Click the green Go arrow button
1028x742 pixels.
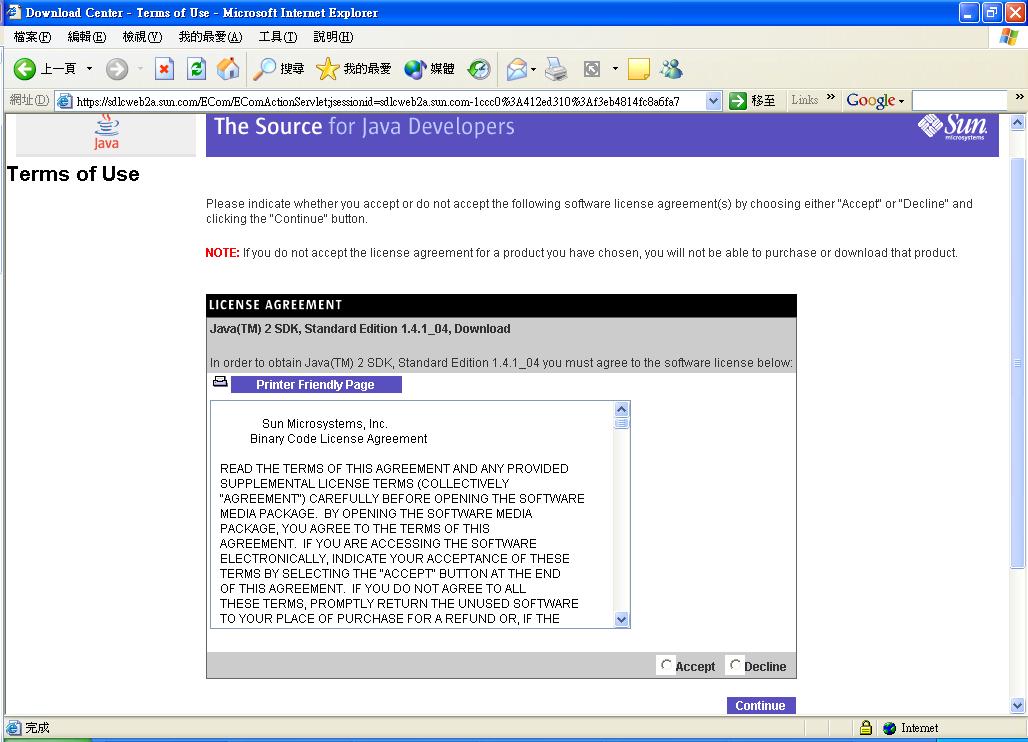(738, 101)
